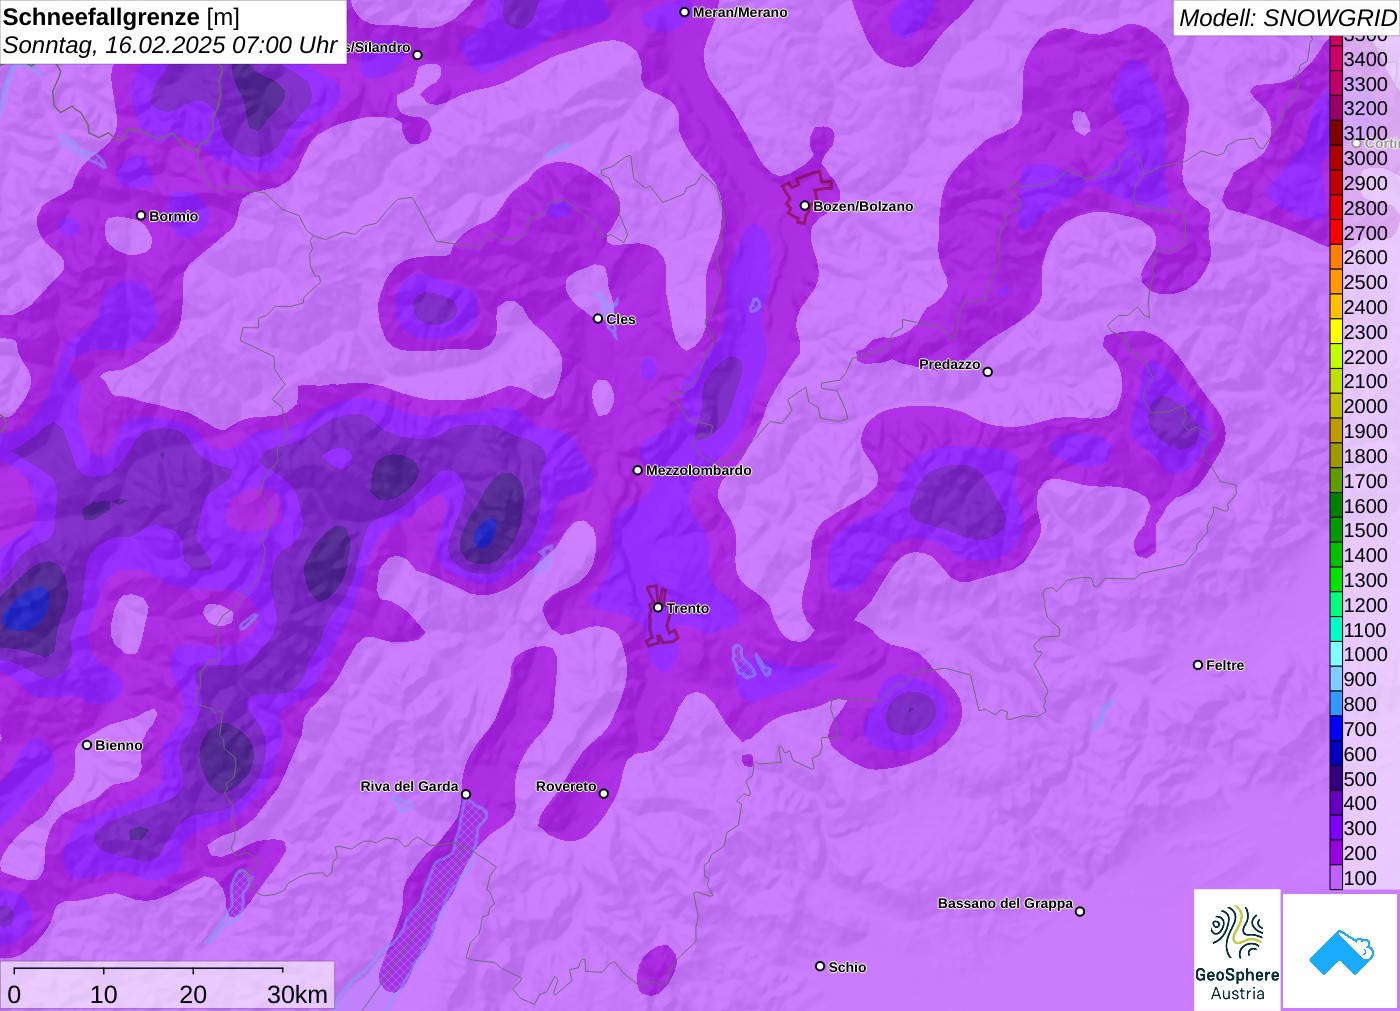Image resolution: width=1400 pixels, height=1011 pixels.
Task: Click the Mezzolombardo label text
Action: pos(699,470)
